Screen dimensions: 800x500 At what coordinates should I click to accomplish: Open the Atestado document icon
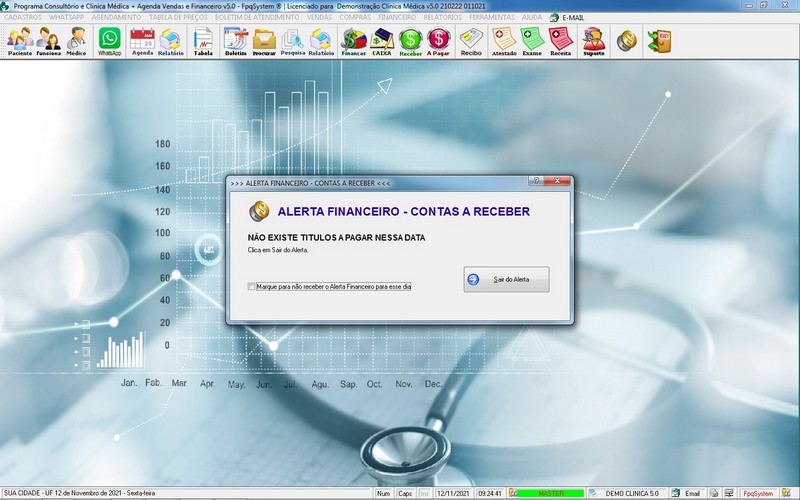point(504,41)
